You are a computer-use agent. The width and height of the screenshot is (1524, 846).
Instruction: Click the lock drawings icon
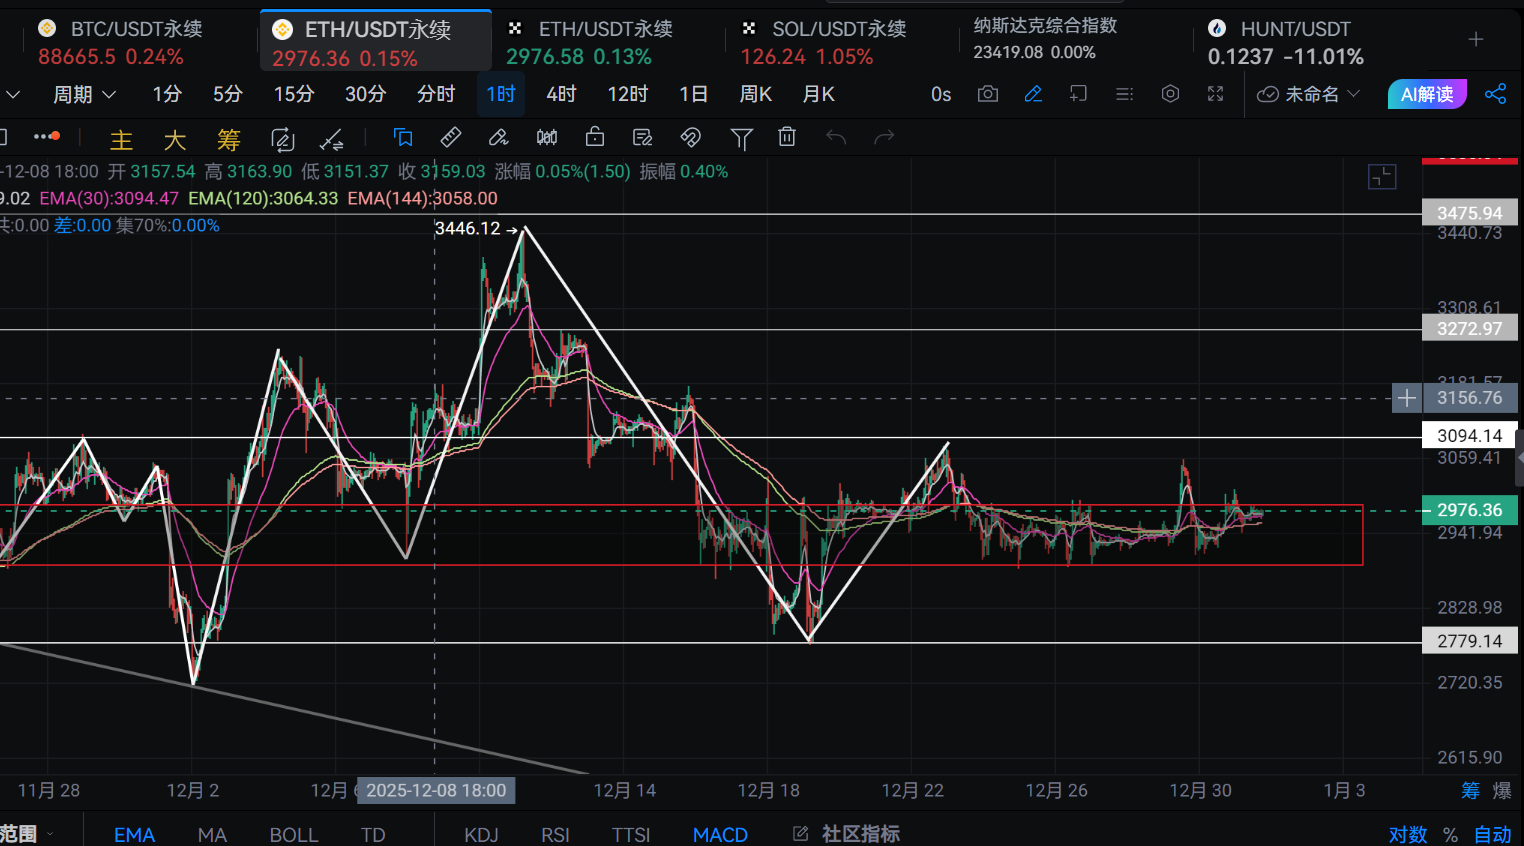point(595,137)
